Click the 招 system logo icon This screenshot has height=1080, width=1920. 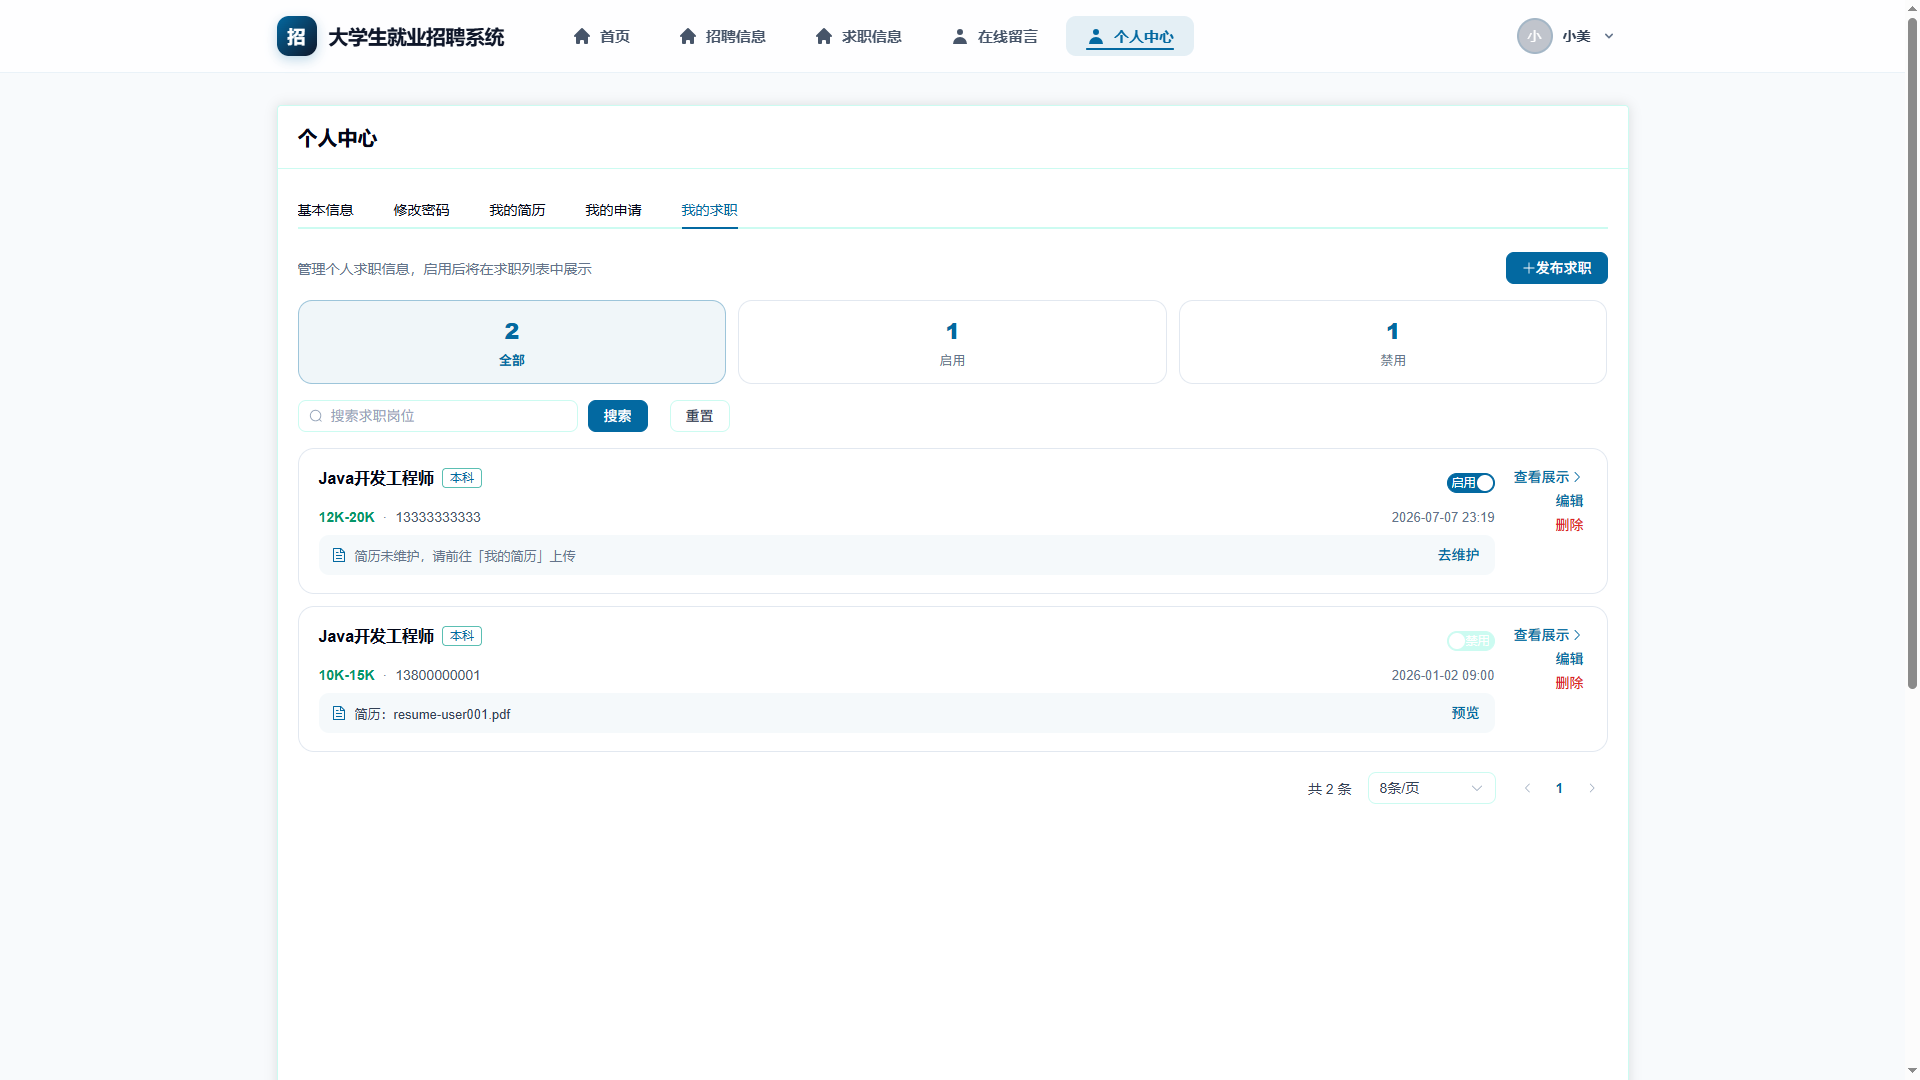[297, 36]
